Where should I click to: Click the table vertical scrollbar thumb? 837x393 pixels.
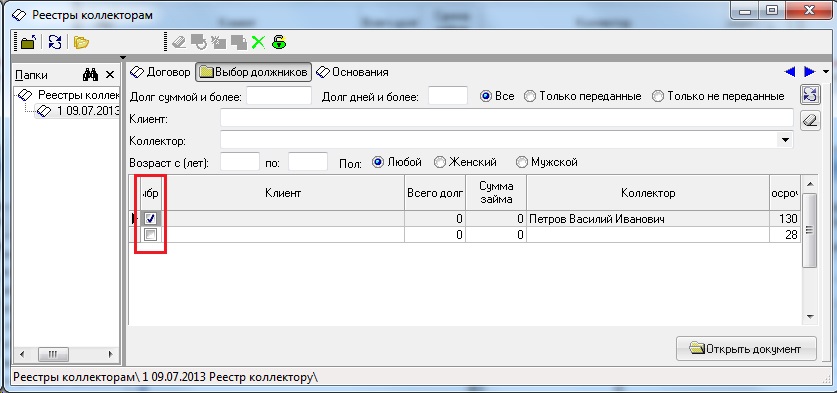tap(810, 230)
